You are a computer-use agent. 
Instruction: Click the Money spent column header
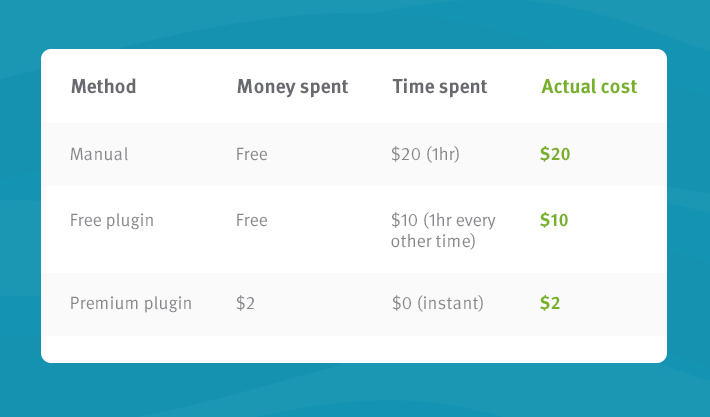click(x=292, y=87)
